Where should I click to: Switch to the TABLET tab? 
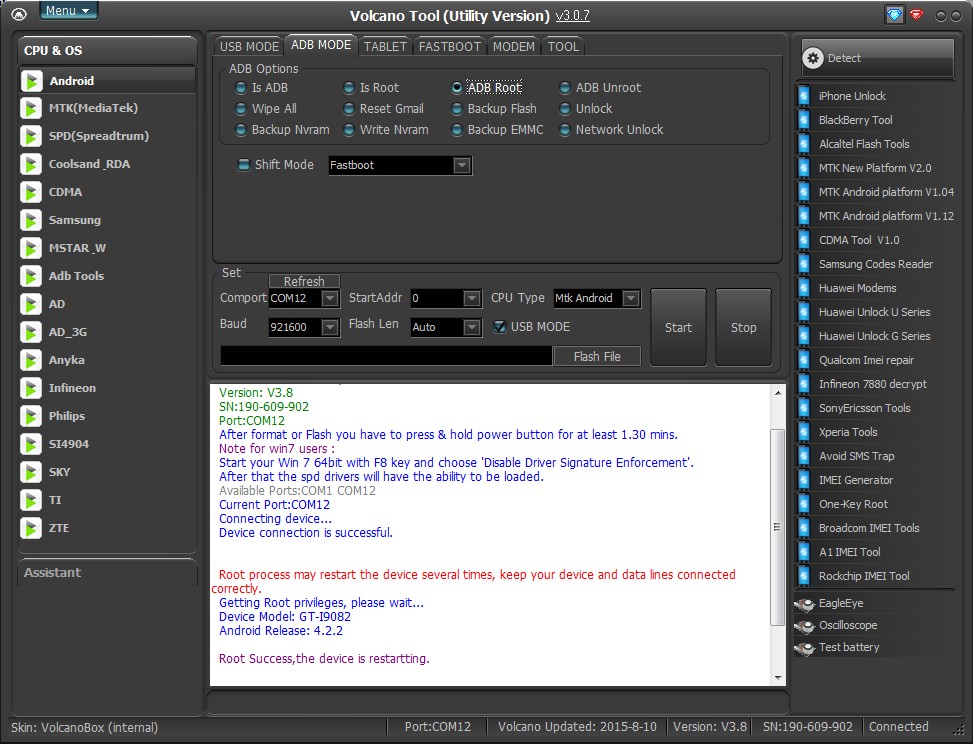point(385,47)
